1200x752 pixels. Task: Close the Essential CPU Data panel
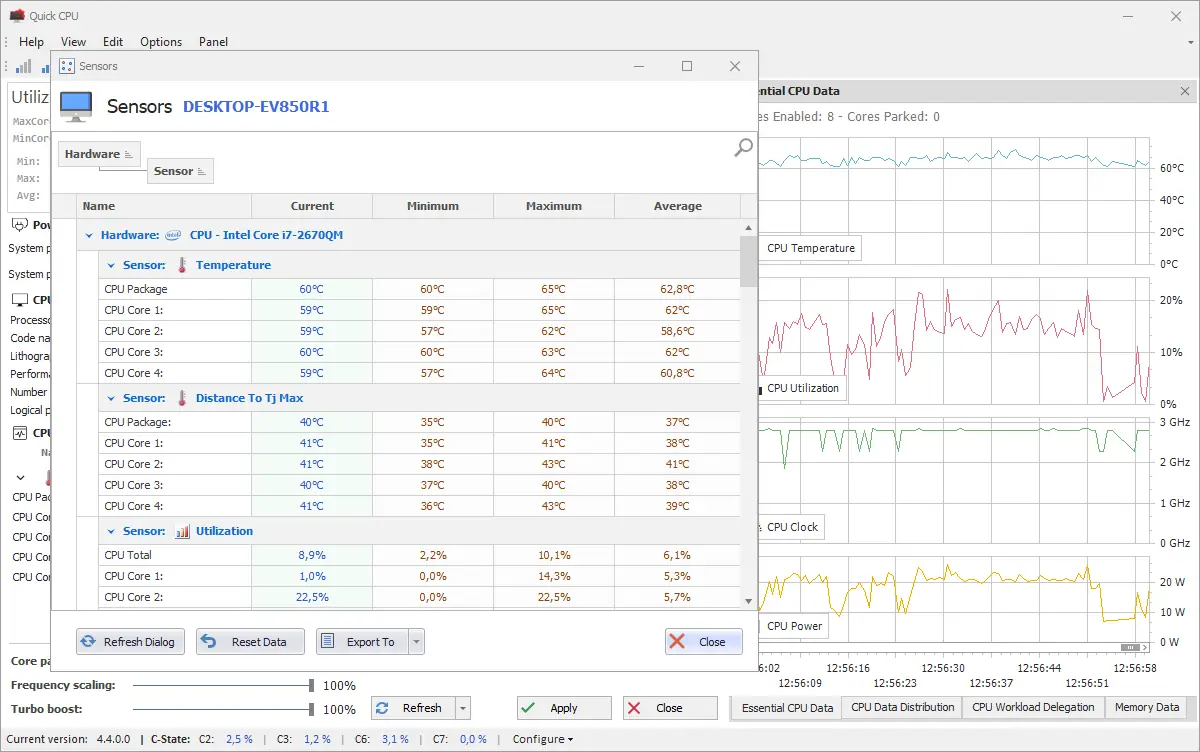pos(1185,91)
